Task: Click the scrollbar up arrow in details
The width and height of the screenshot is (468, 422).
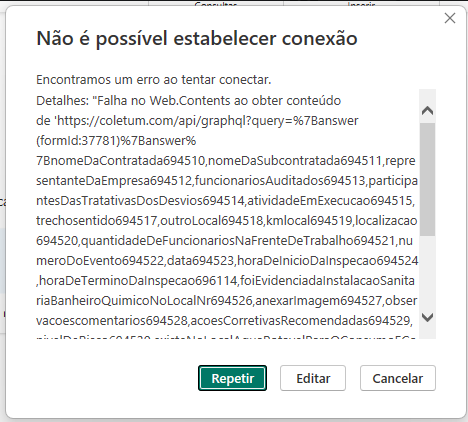Action: click(x=427, y=110)
